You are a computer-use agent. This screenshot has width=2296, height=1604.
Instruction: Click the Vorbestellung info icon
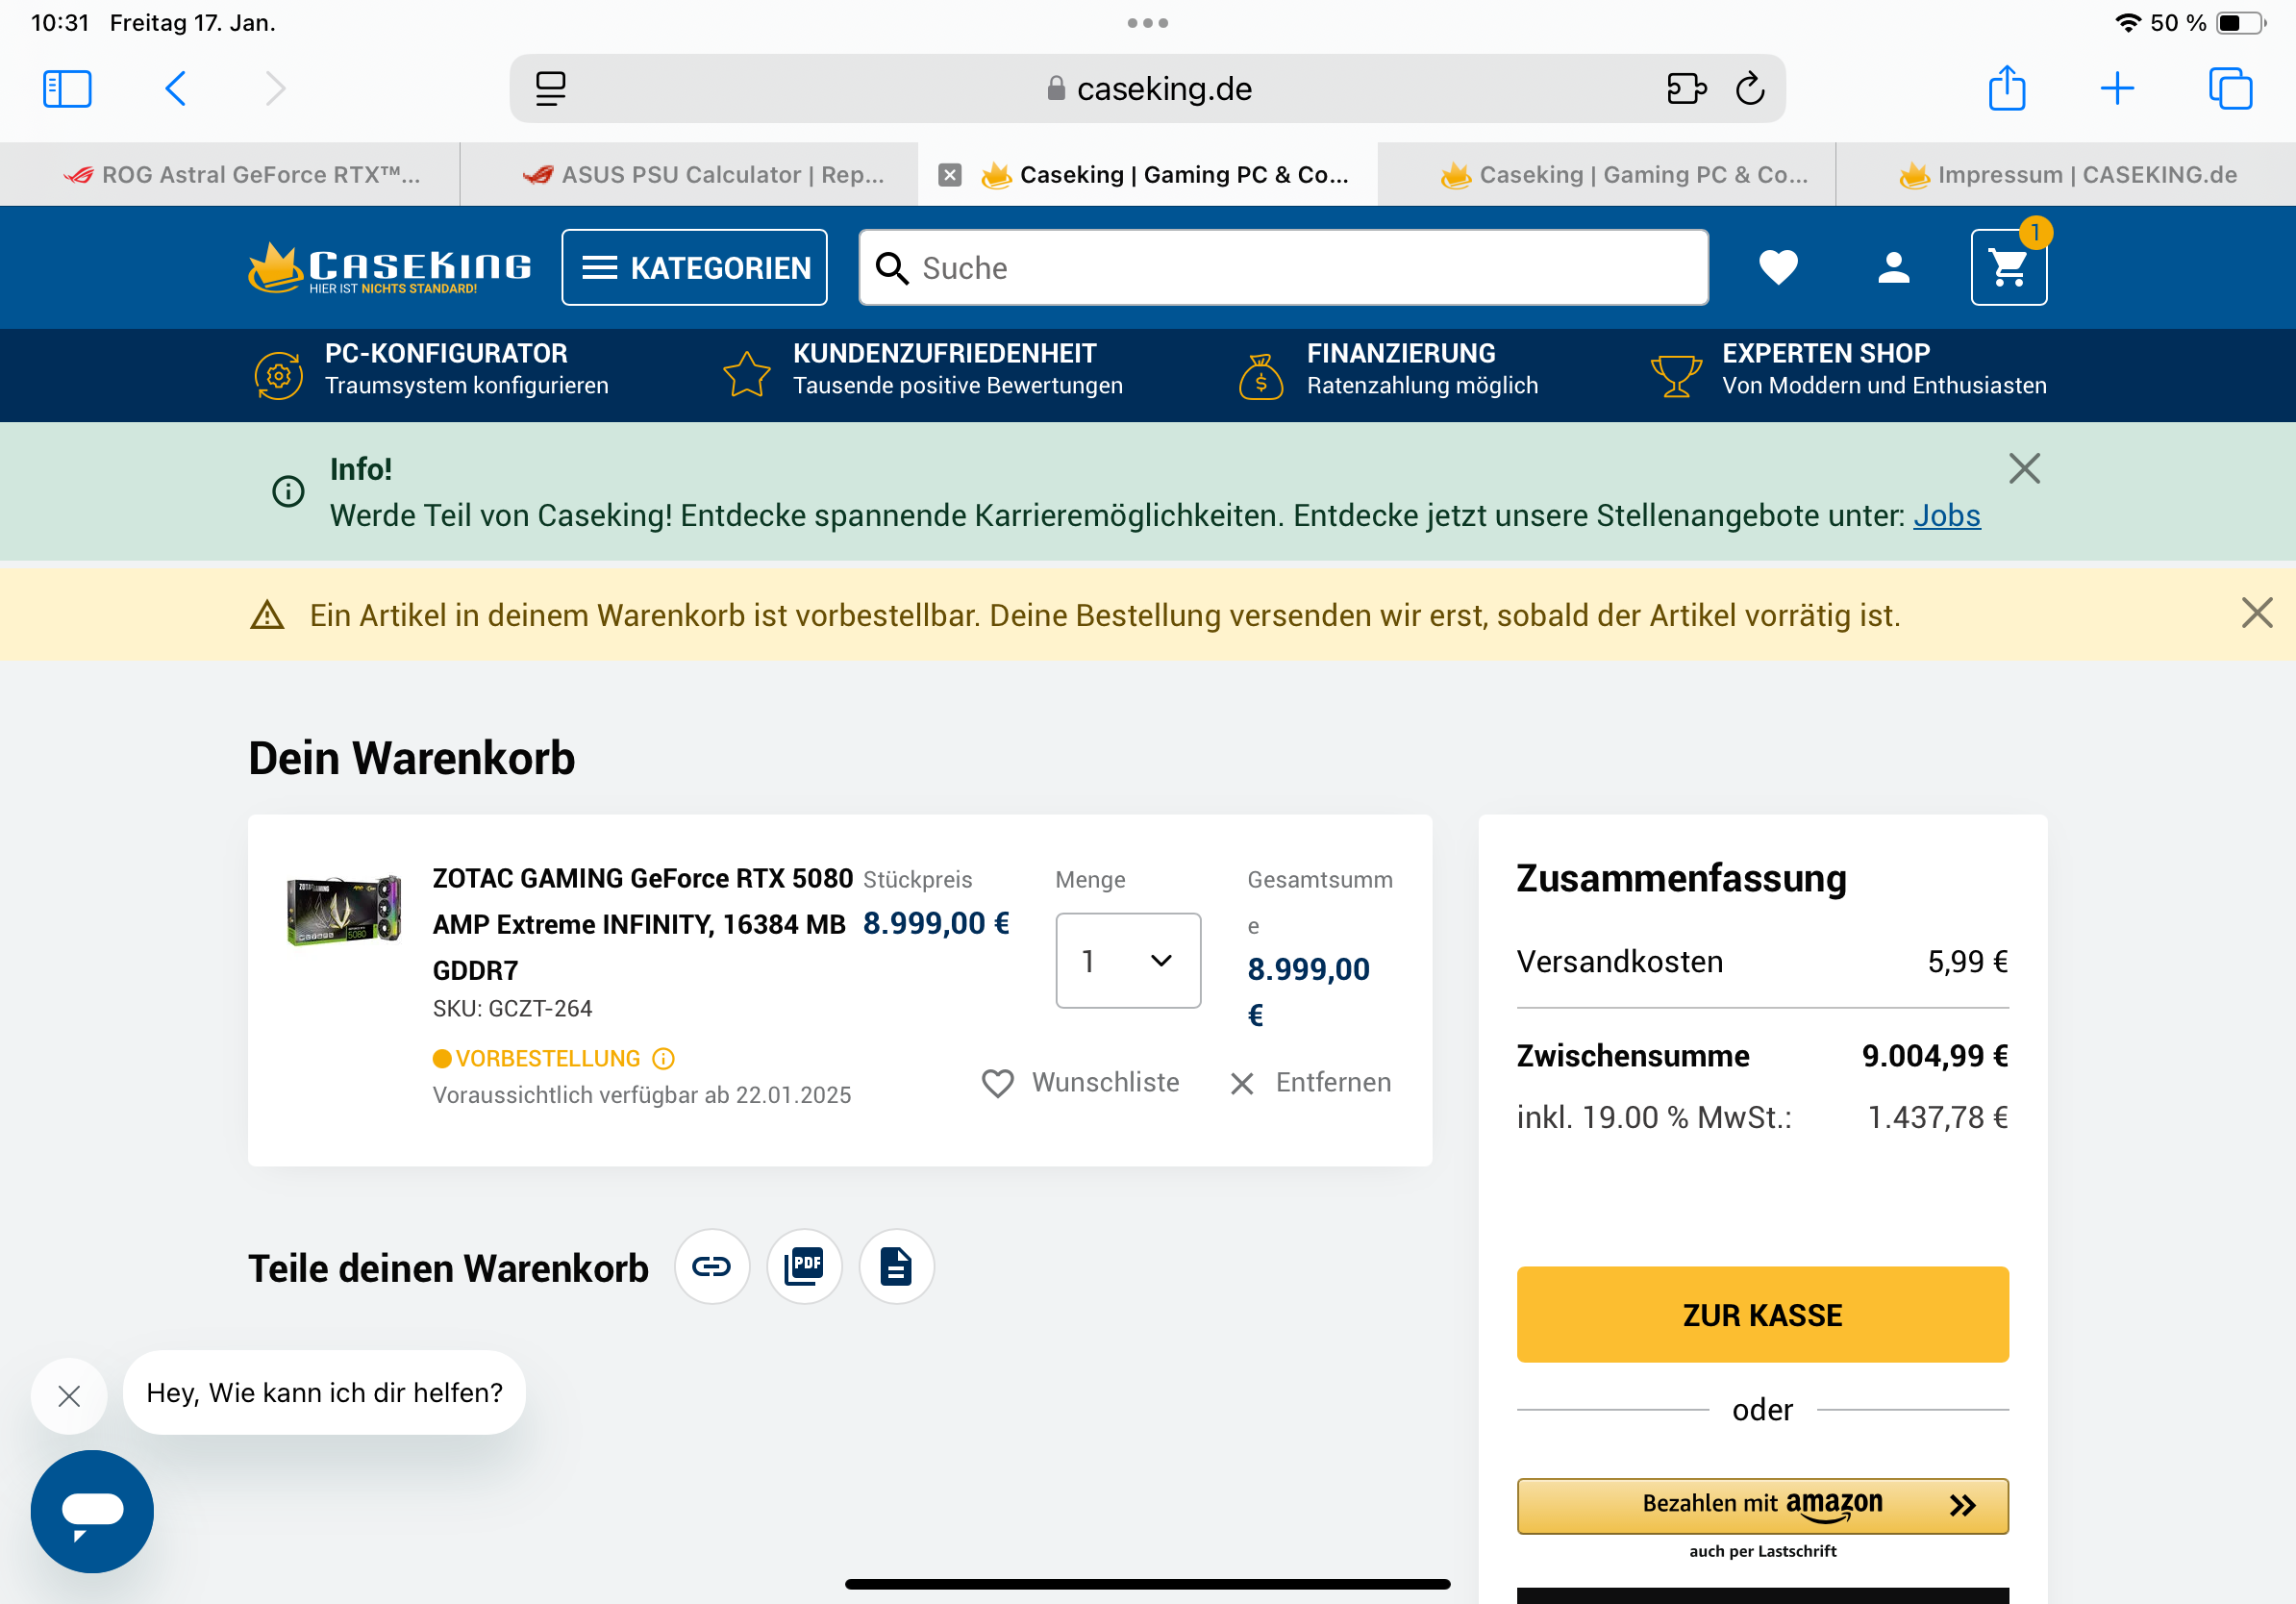663,1058
